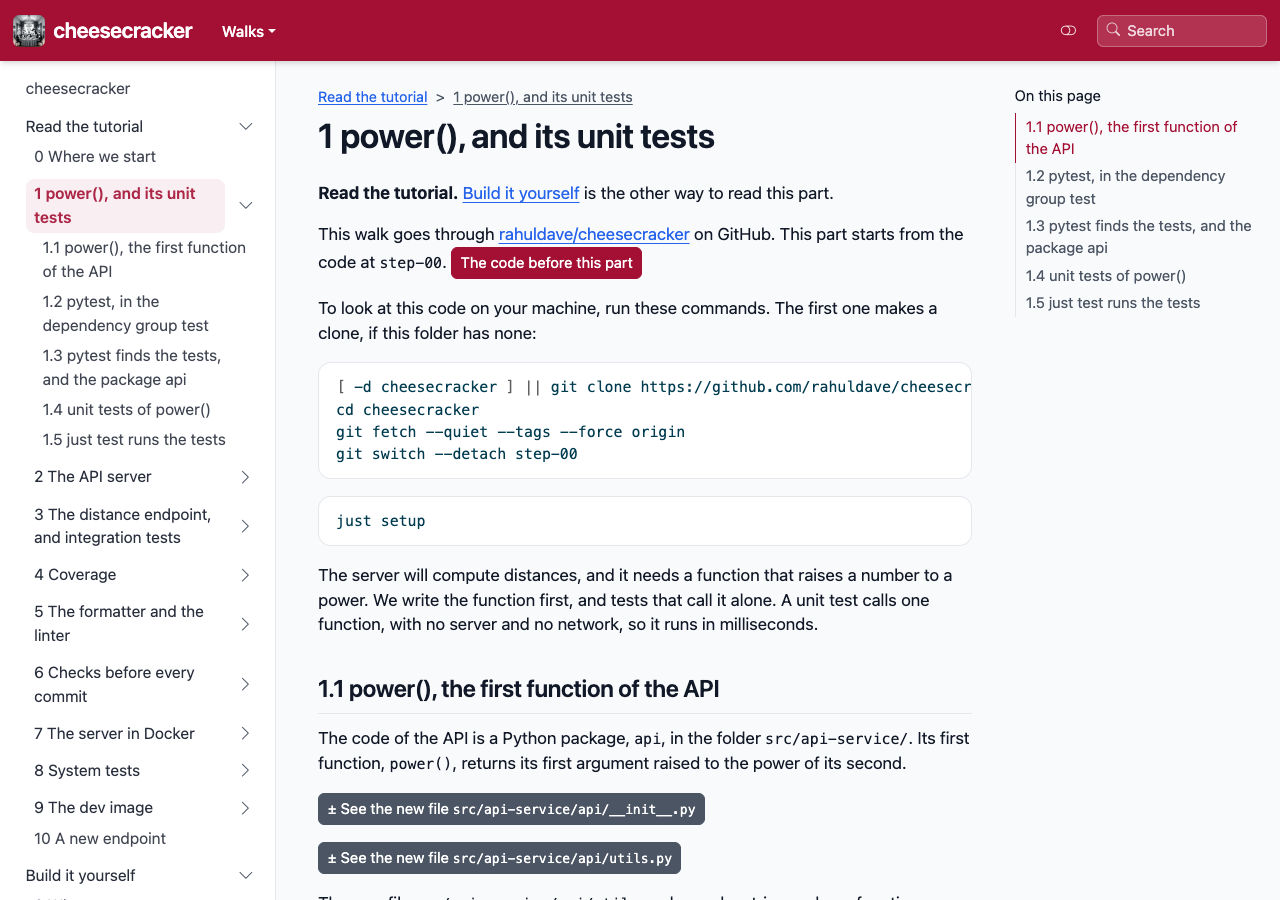
Task: Expand '7 The server in Docker' chevron
Action: [x=246, y=733]
